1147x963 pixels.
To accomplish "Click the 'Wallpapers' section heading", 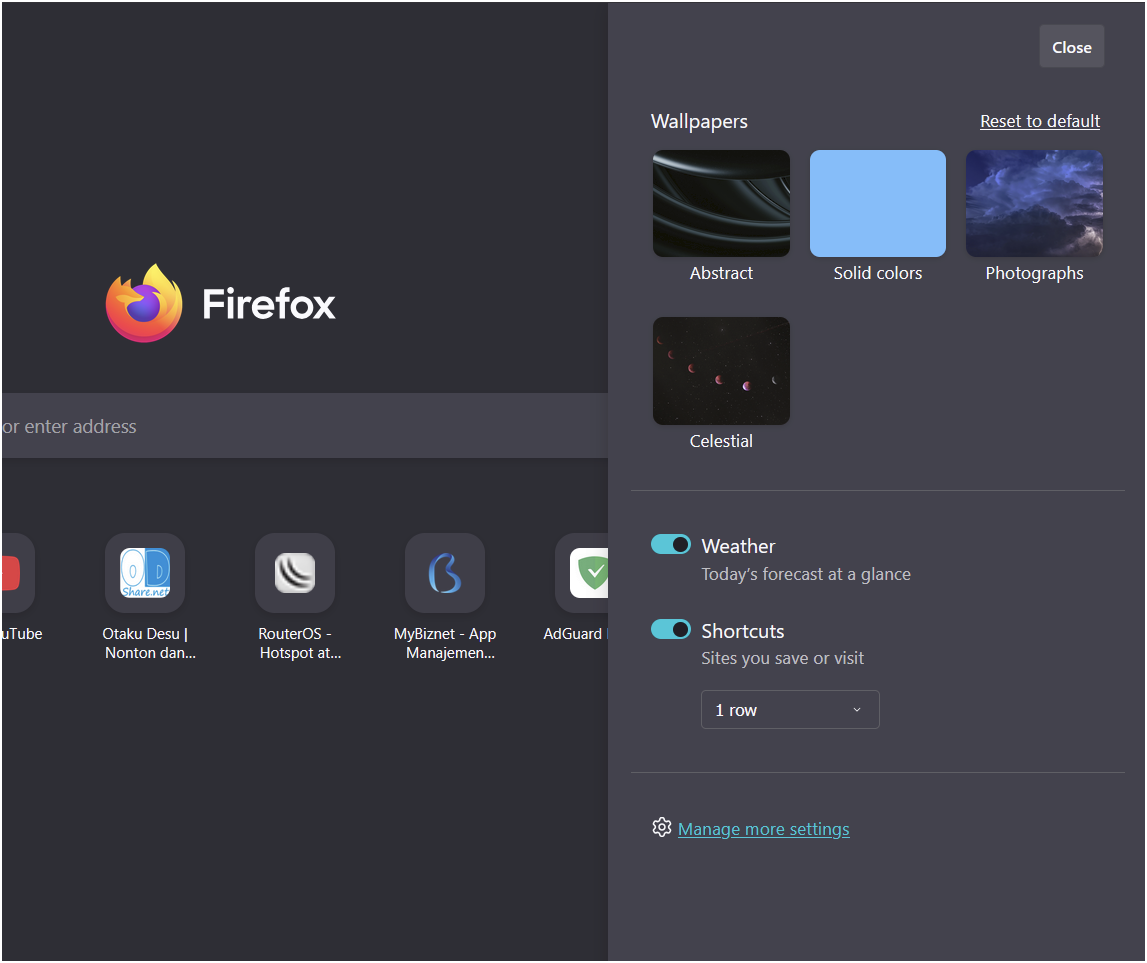I will coord(699,121).
